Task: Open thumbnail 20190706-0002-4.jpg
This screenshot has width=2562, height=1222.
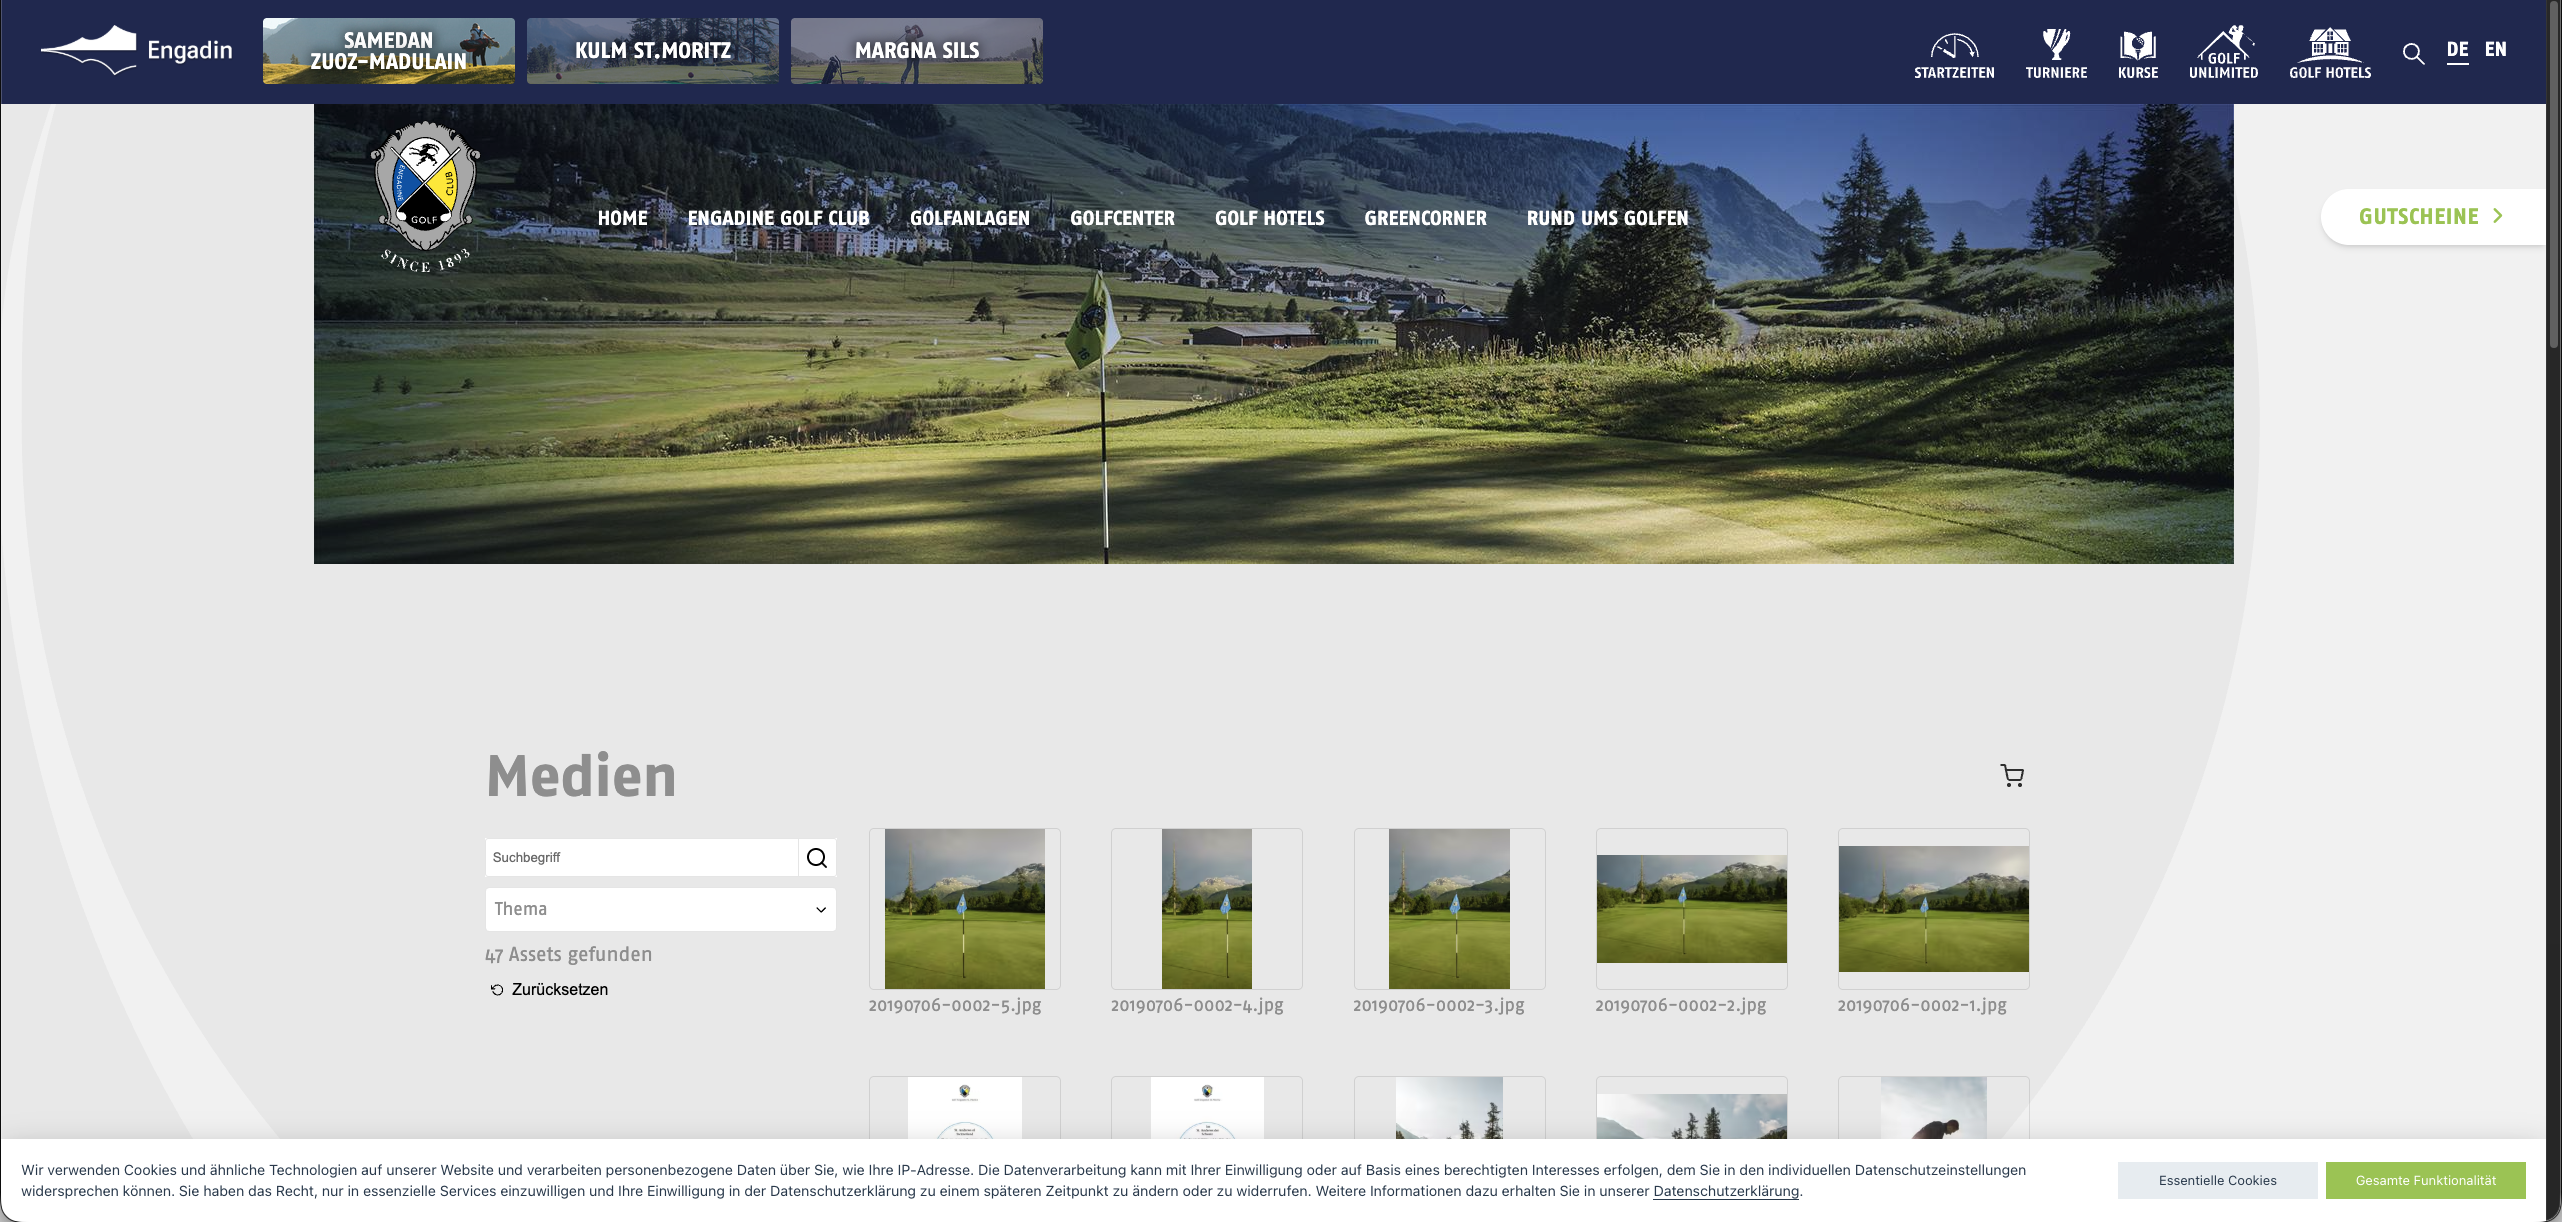Action: click(1207, 909)
